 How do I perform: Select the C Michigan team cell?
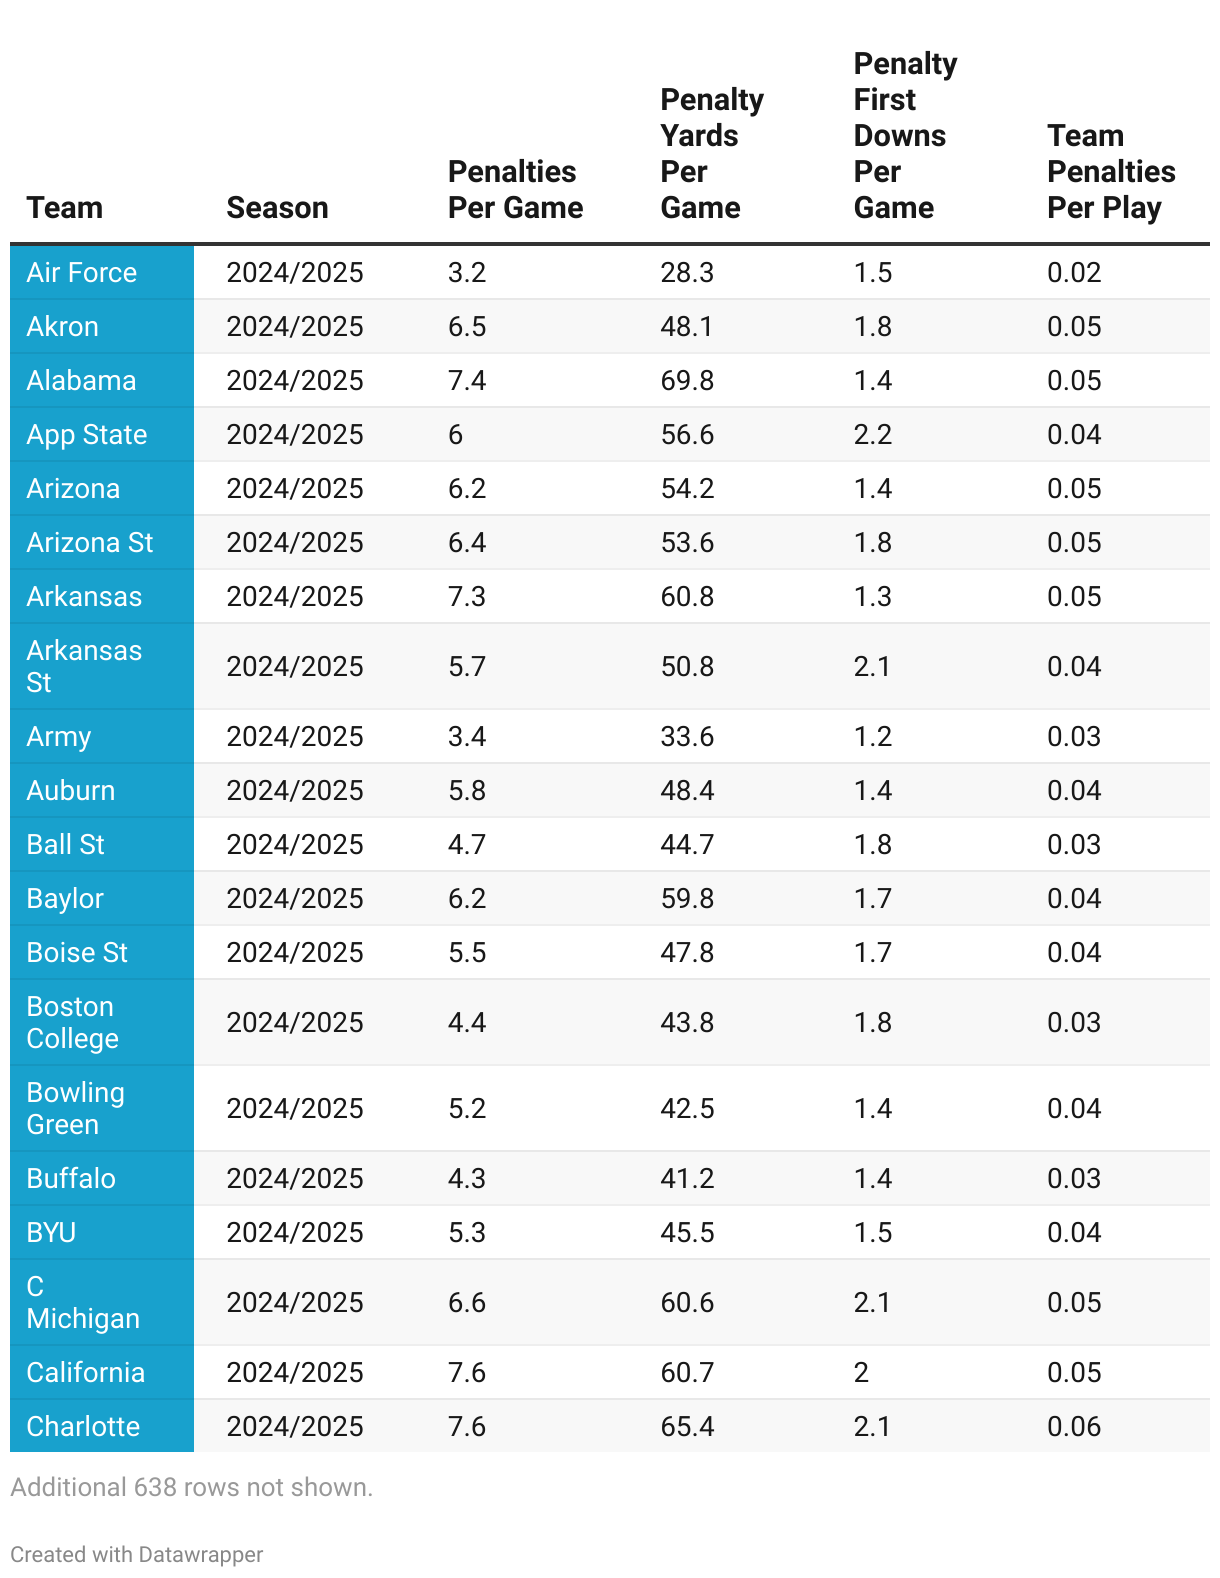click(102, 1302)
